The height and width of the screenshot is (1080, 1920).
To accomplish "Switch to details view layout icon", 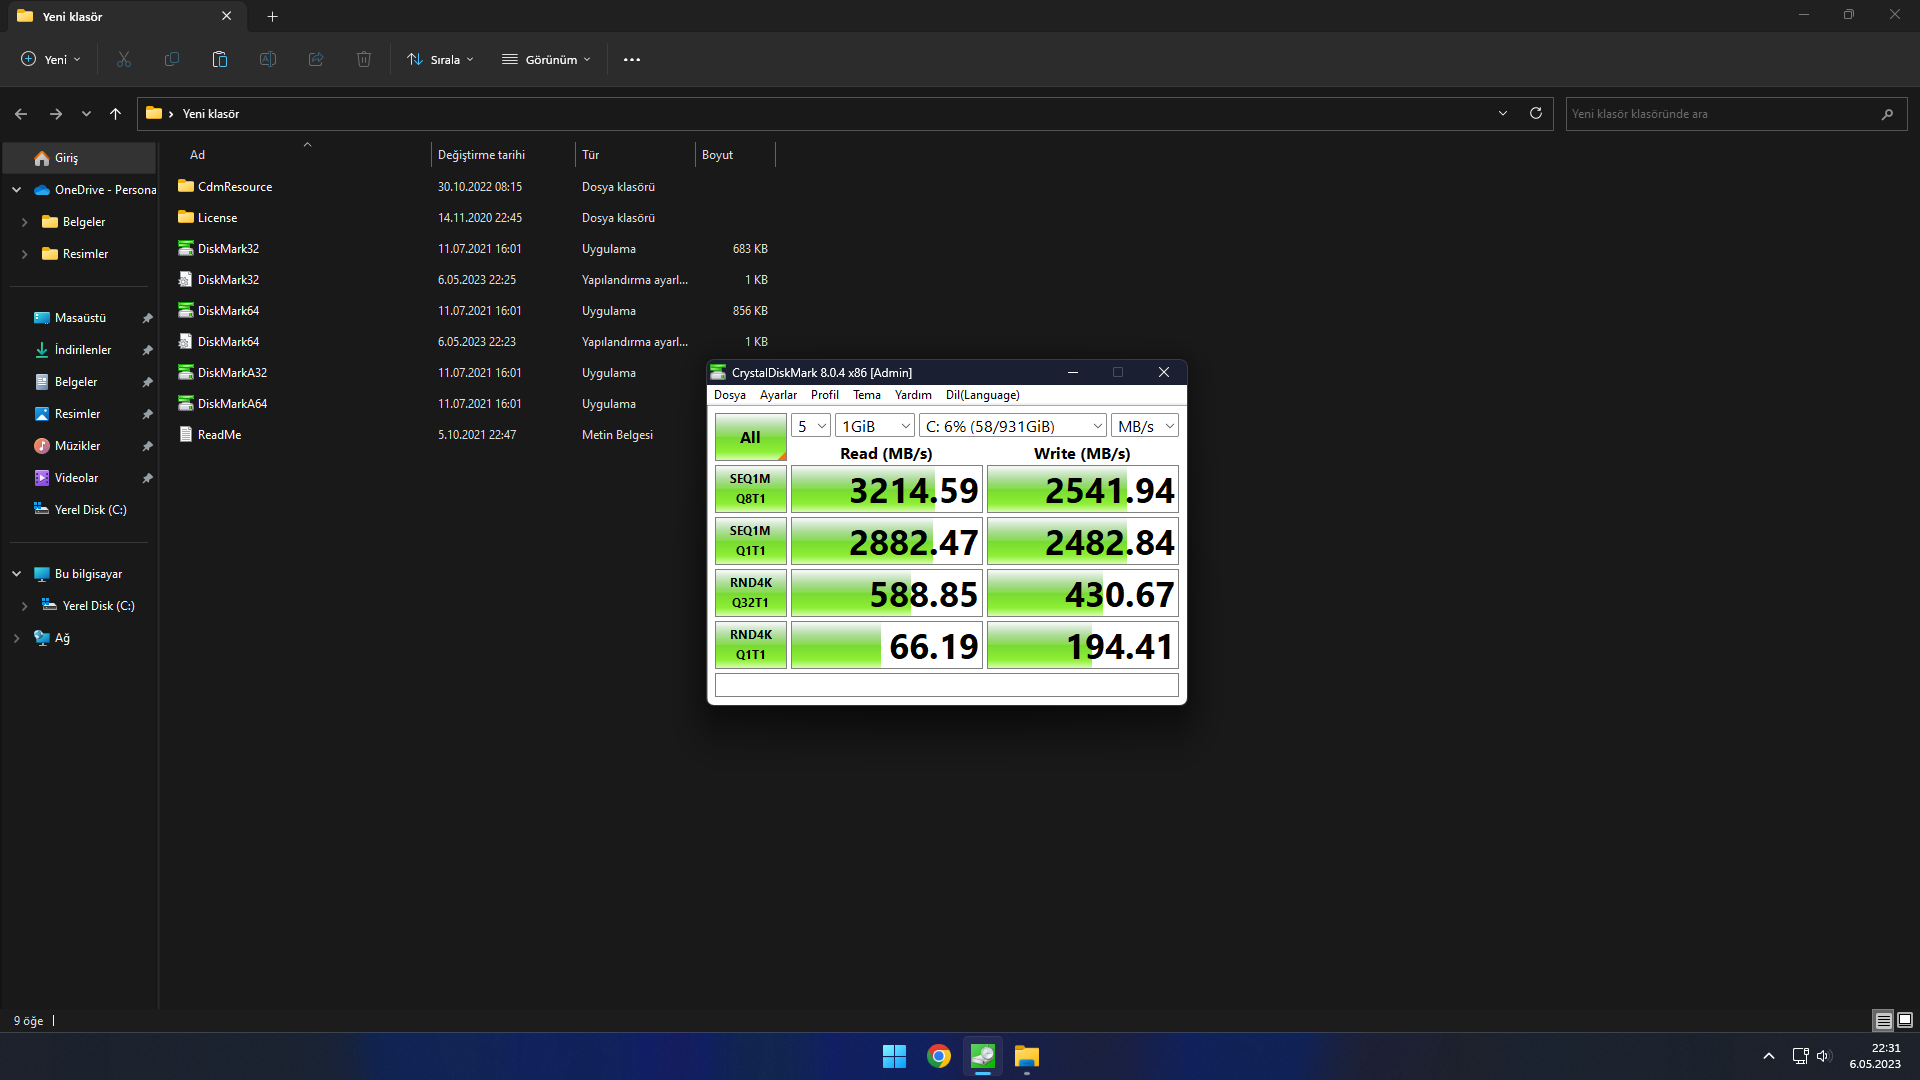I will click(1883, 1020).
